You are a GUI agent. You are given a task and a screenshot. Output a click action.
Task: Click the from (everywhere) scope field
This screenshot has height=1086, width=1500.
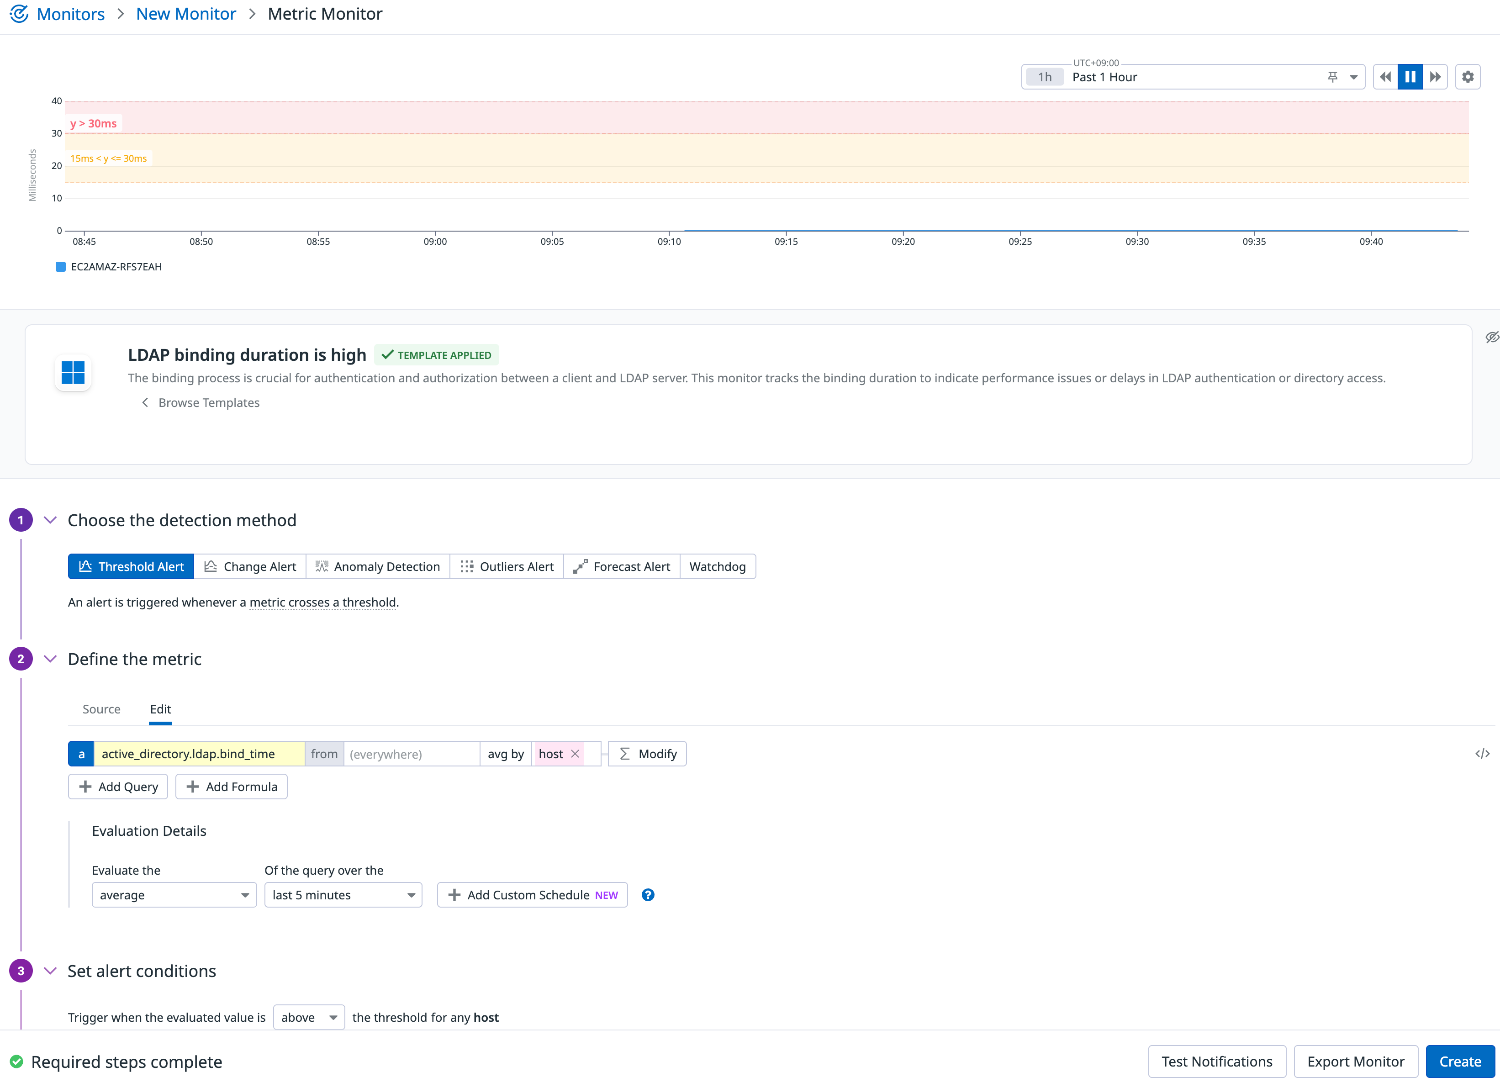[411, 754]
